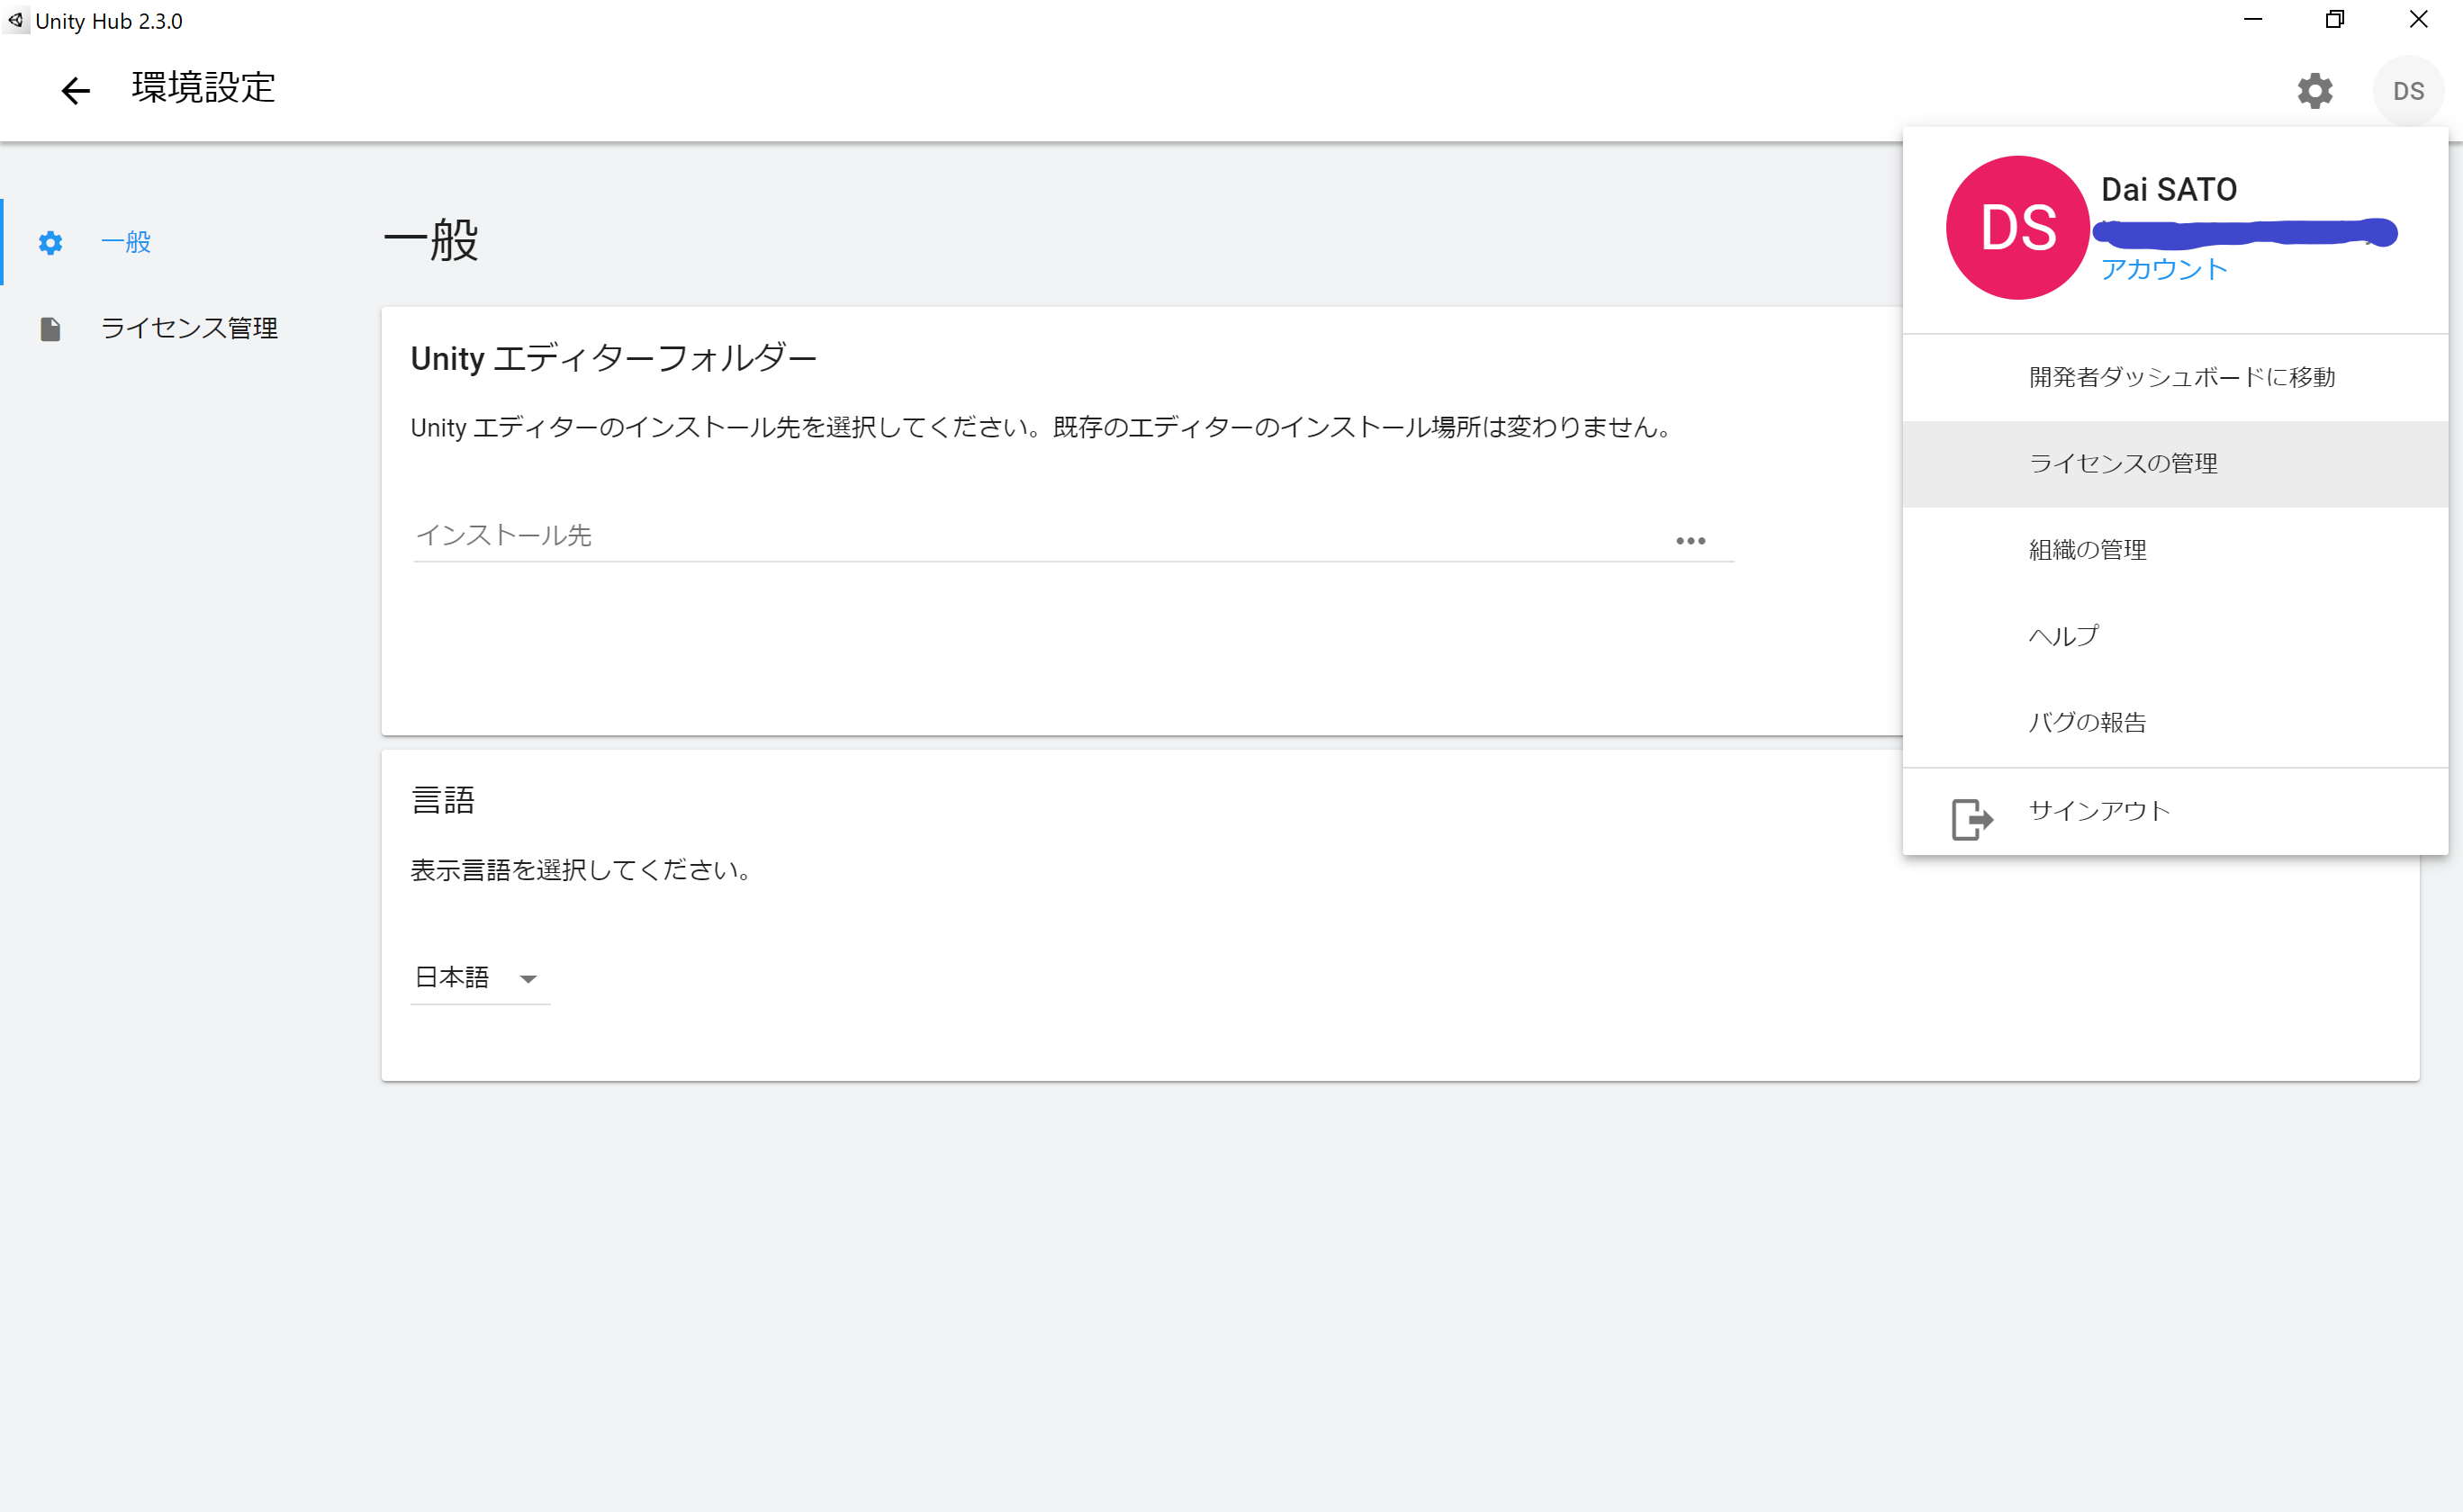
Task: Click the document icon for ライセンス管理
Action: coord(50,329)
